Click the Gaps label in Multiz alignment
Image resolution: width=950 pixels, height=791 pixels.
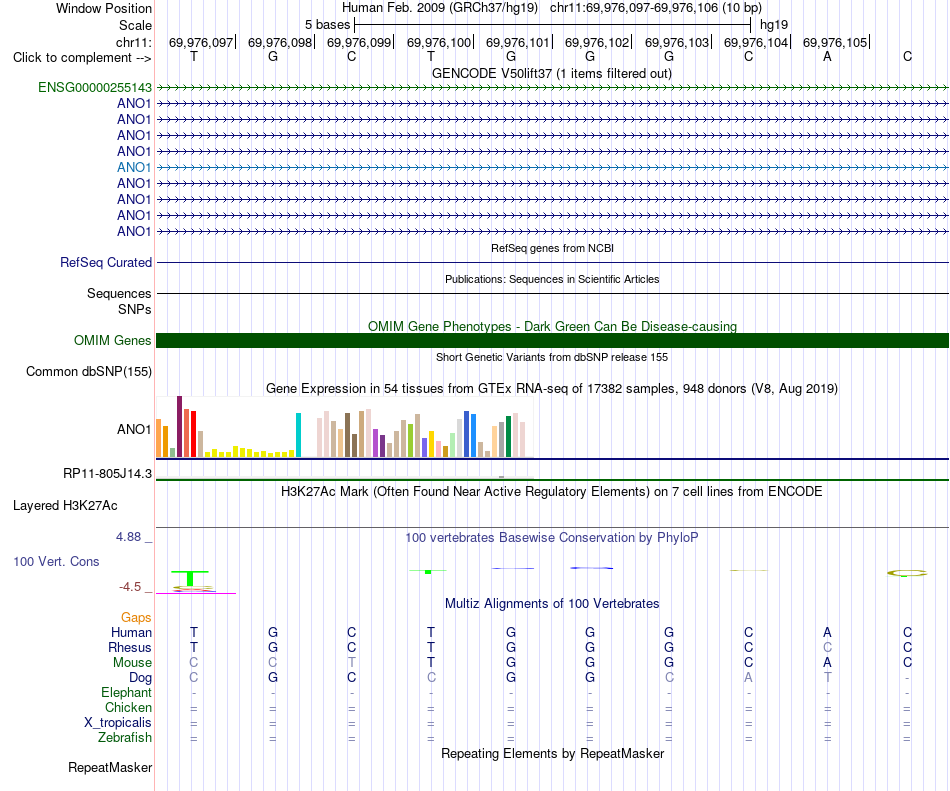136,617
